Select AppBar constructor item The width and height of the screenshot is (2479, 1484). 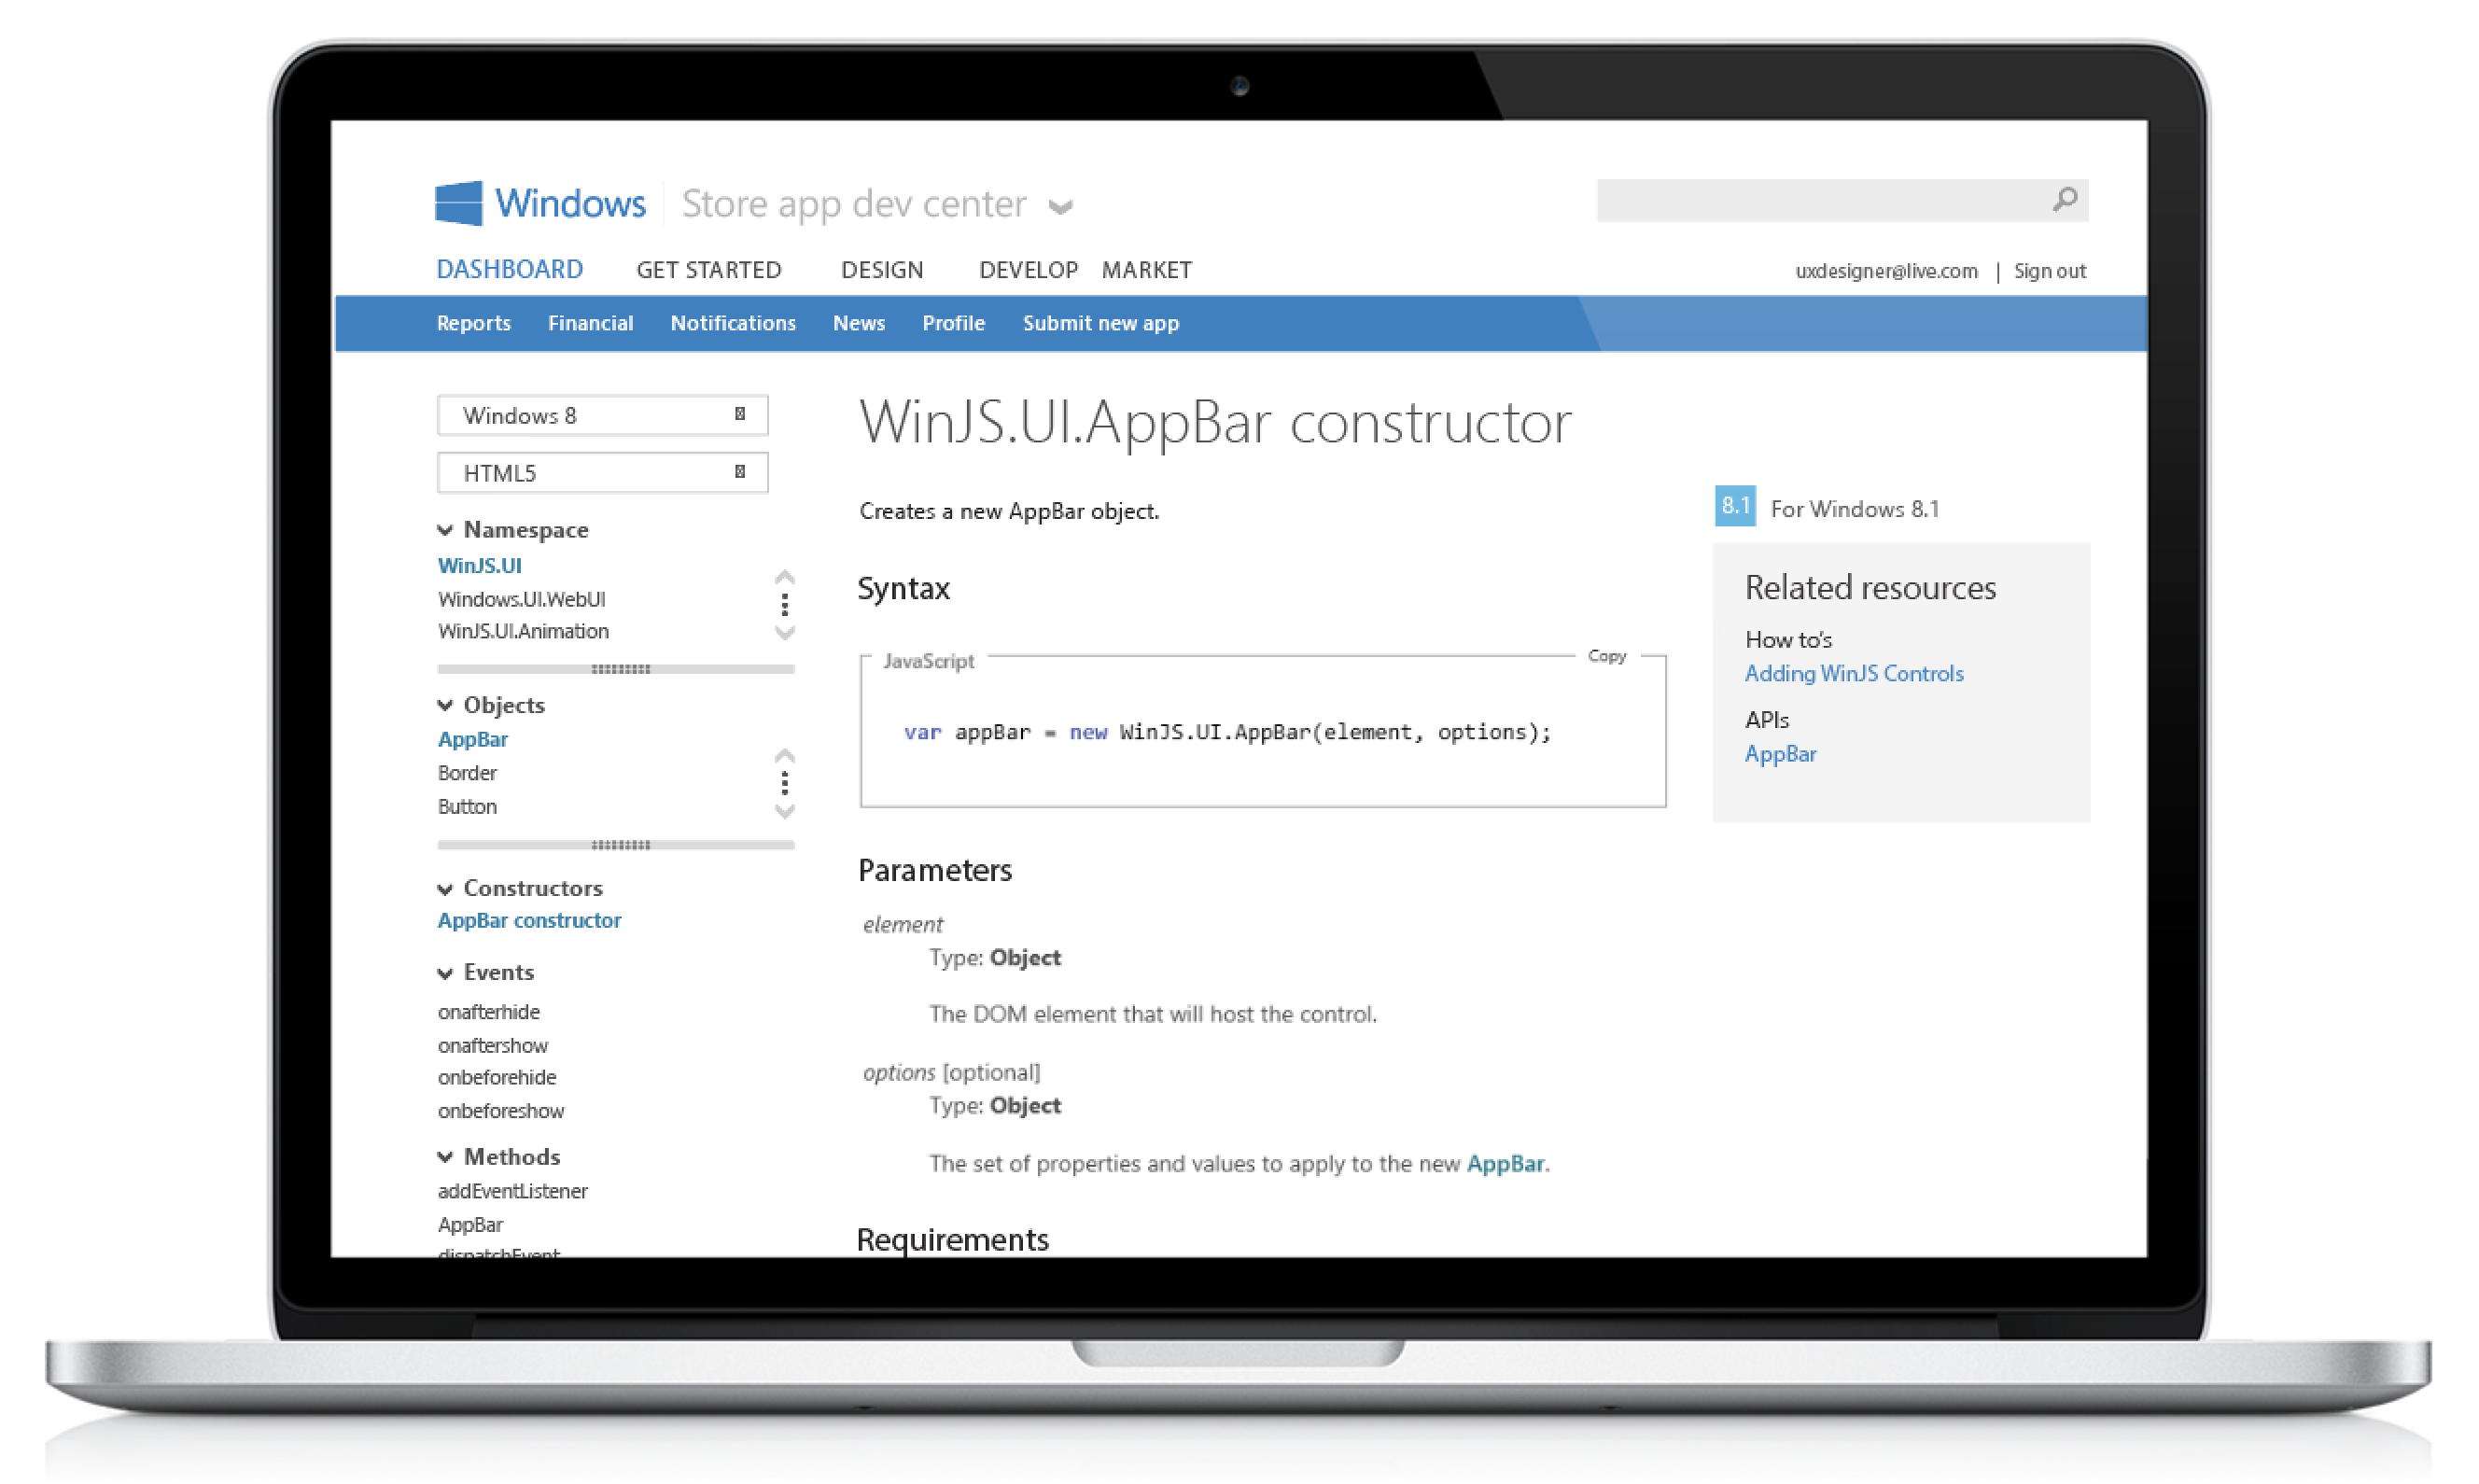point(529,920)
